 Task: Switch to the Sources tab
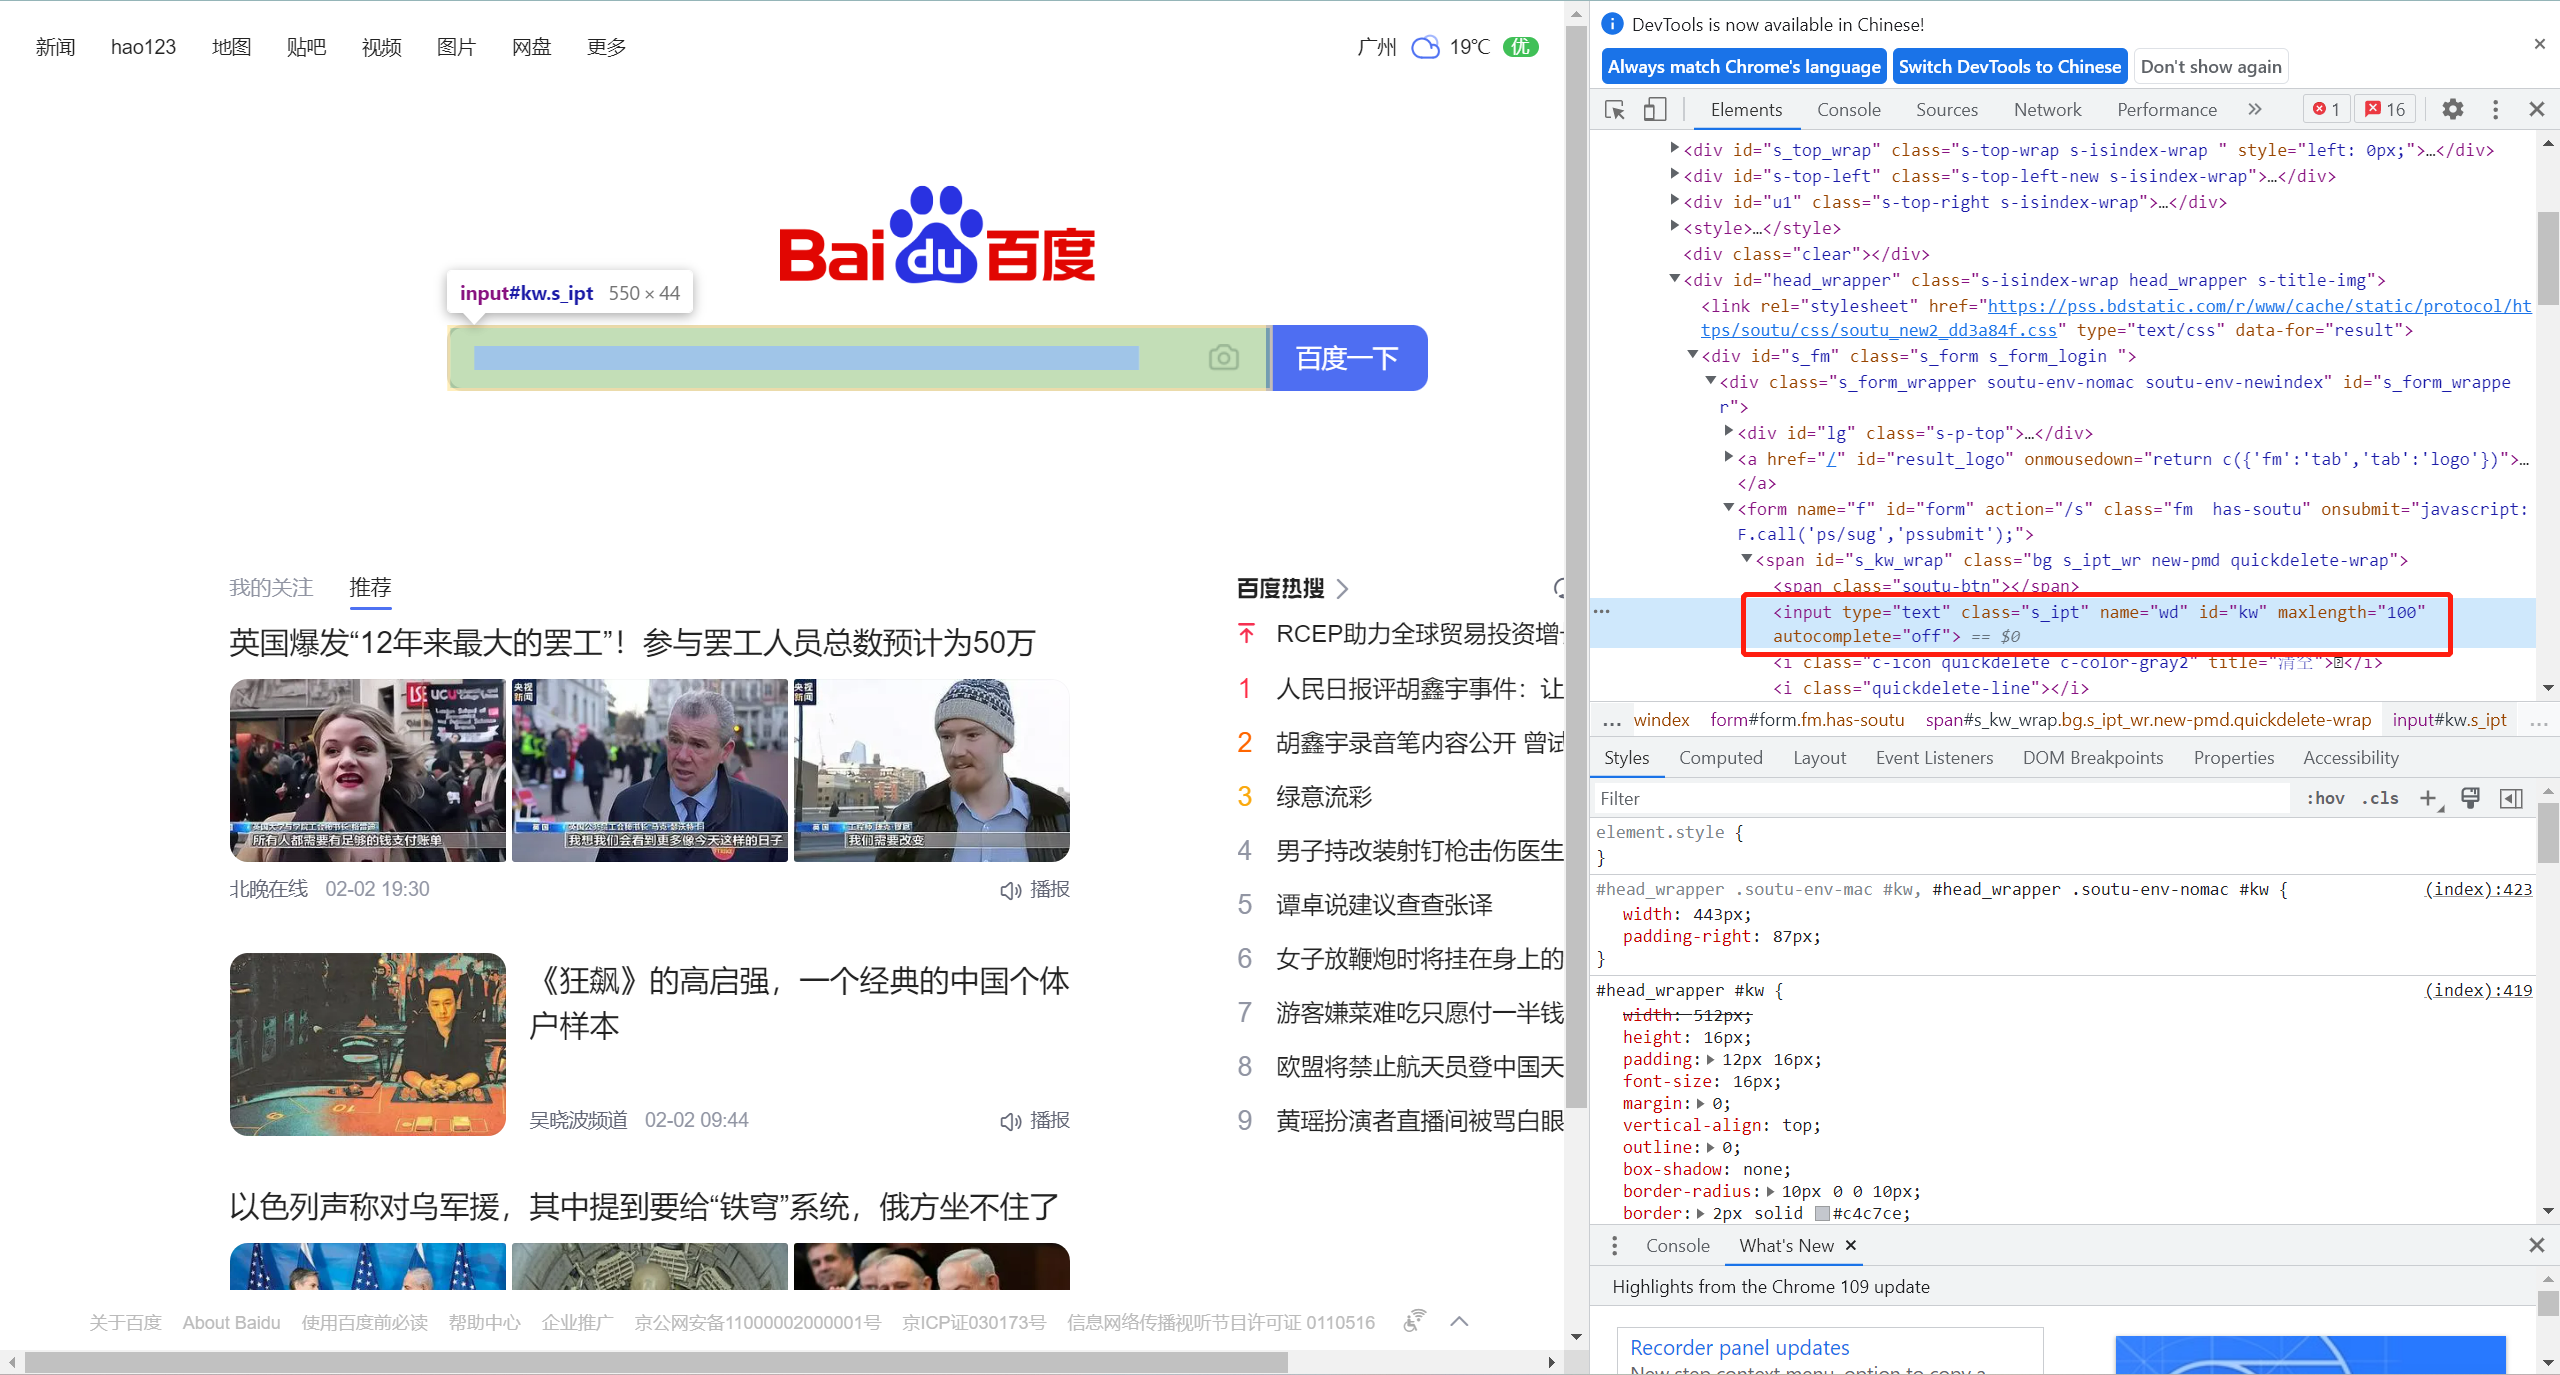(1946, 110)
